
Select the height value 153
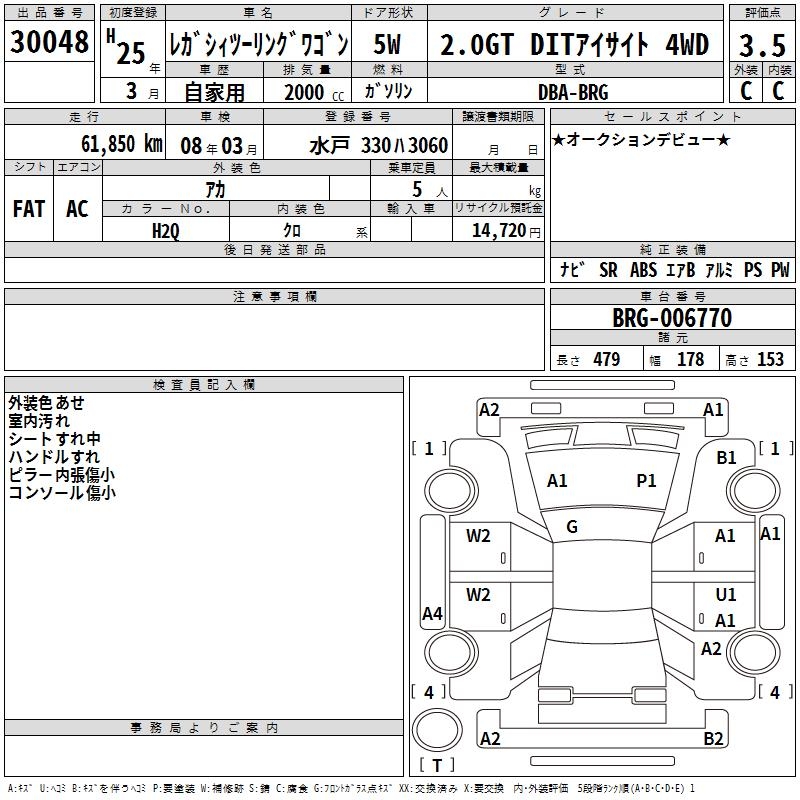(770, 359)
